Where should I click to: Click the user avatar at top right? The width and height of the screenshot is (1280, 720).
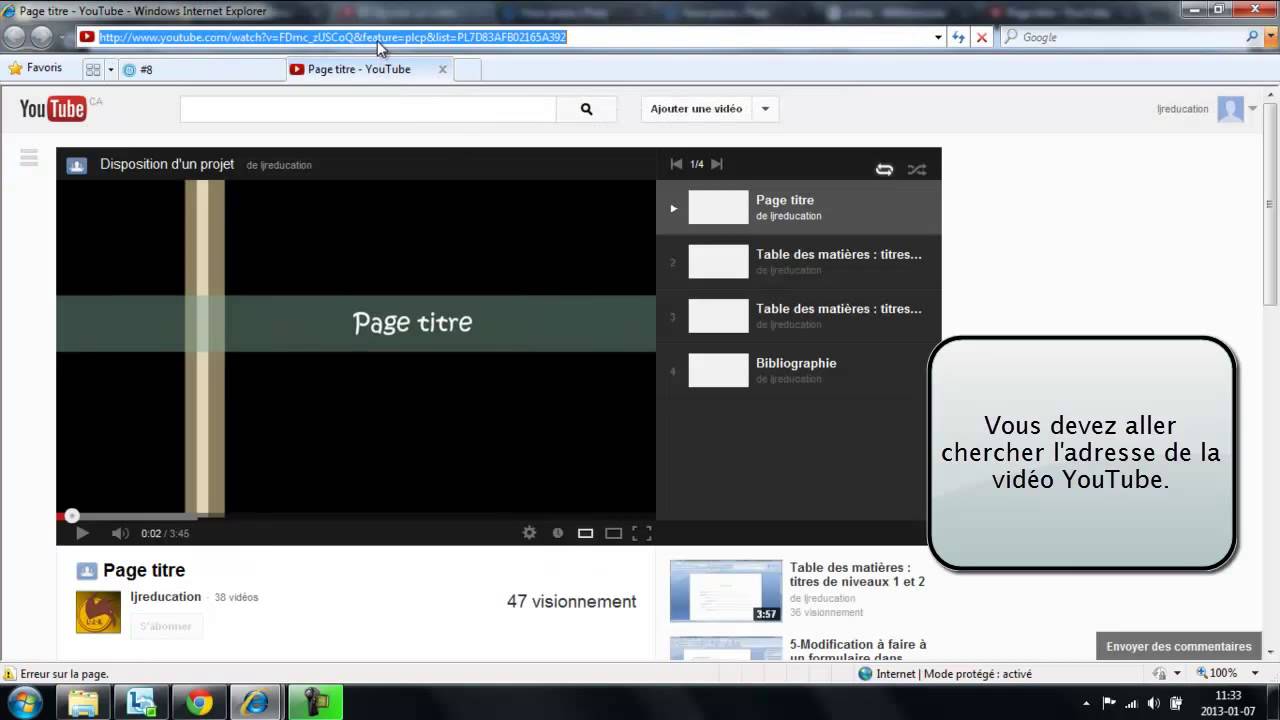coord(1230,109)
